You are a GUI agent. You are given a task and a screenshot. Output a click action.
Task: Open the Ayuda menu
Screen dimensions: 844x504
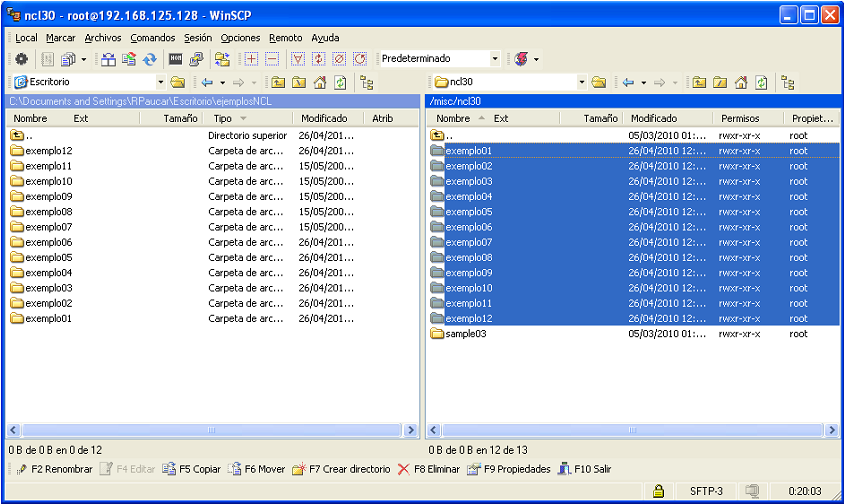tap(325, 38)
